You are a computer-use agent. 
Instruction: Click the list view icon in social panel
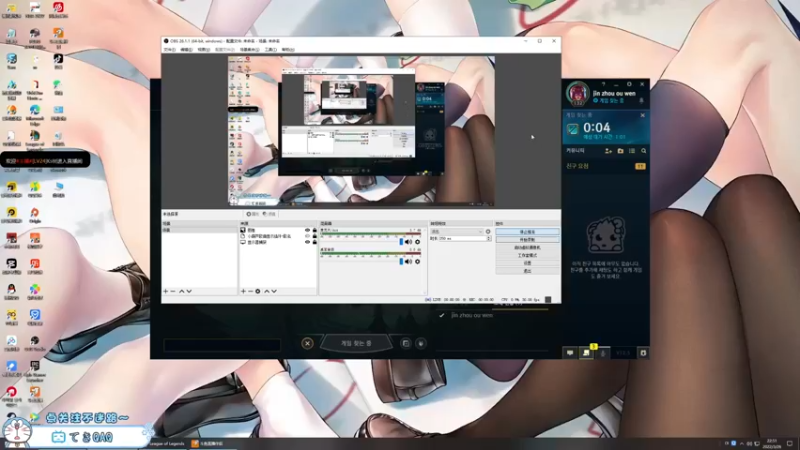[632, 151]
